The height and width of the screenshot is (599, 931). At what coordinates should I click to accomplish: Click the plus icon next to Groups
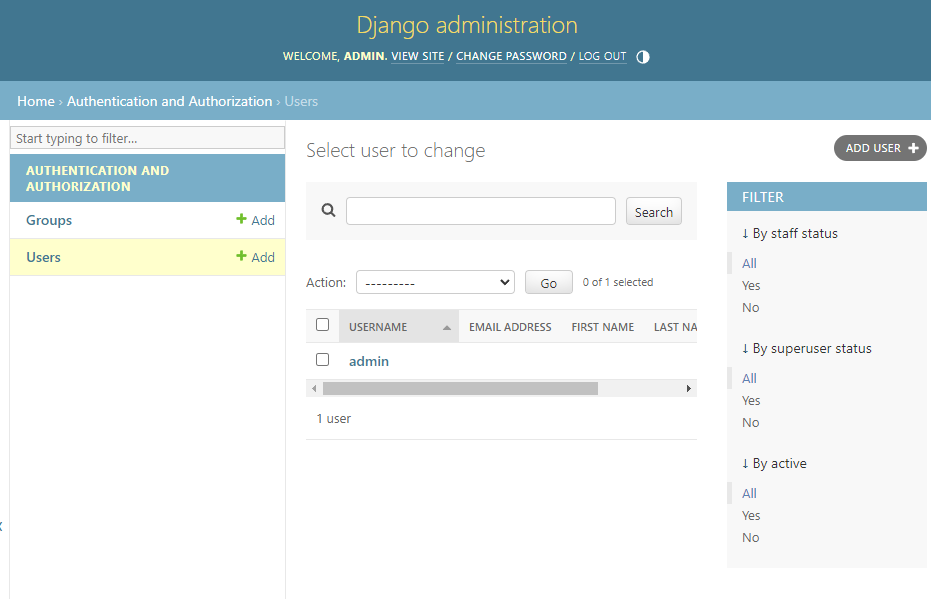(241, 219)
